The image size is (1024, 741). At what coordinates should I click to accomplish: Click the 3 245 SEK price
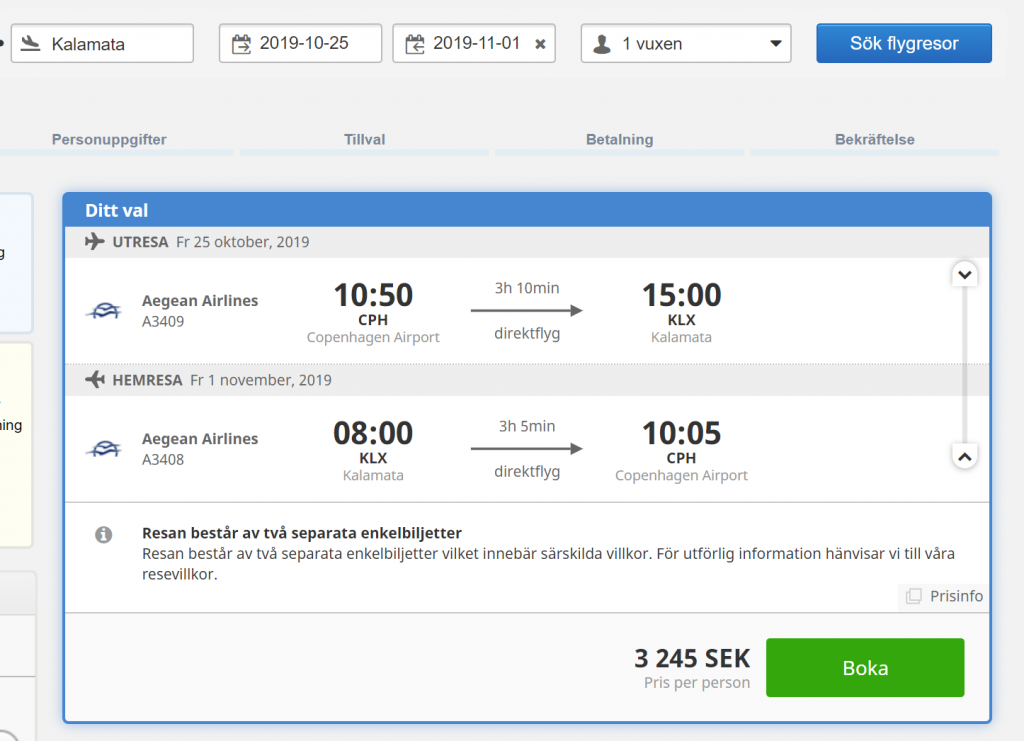692,658
